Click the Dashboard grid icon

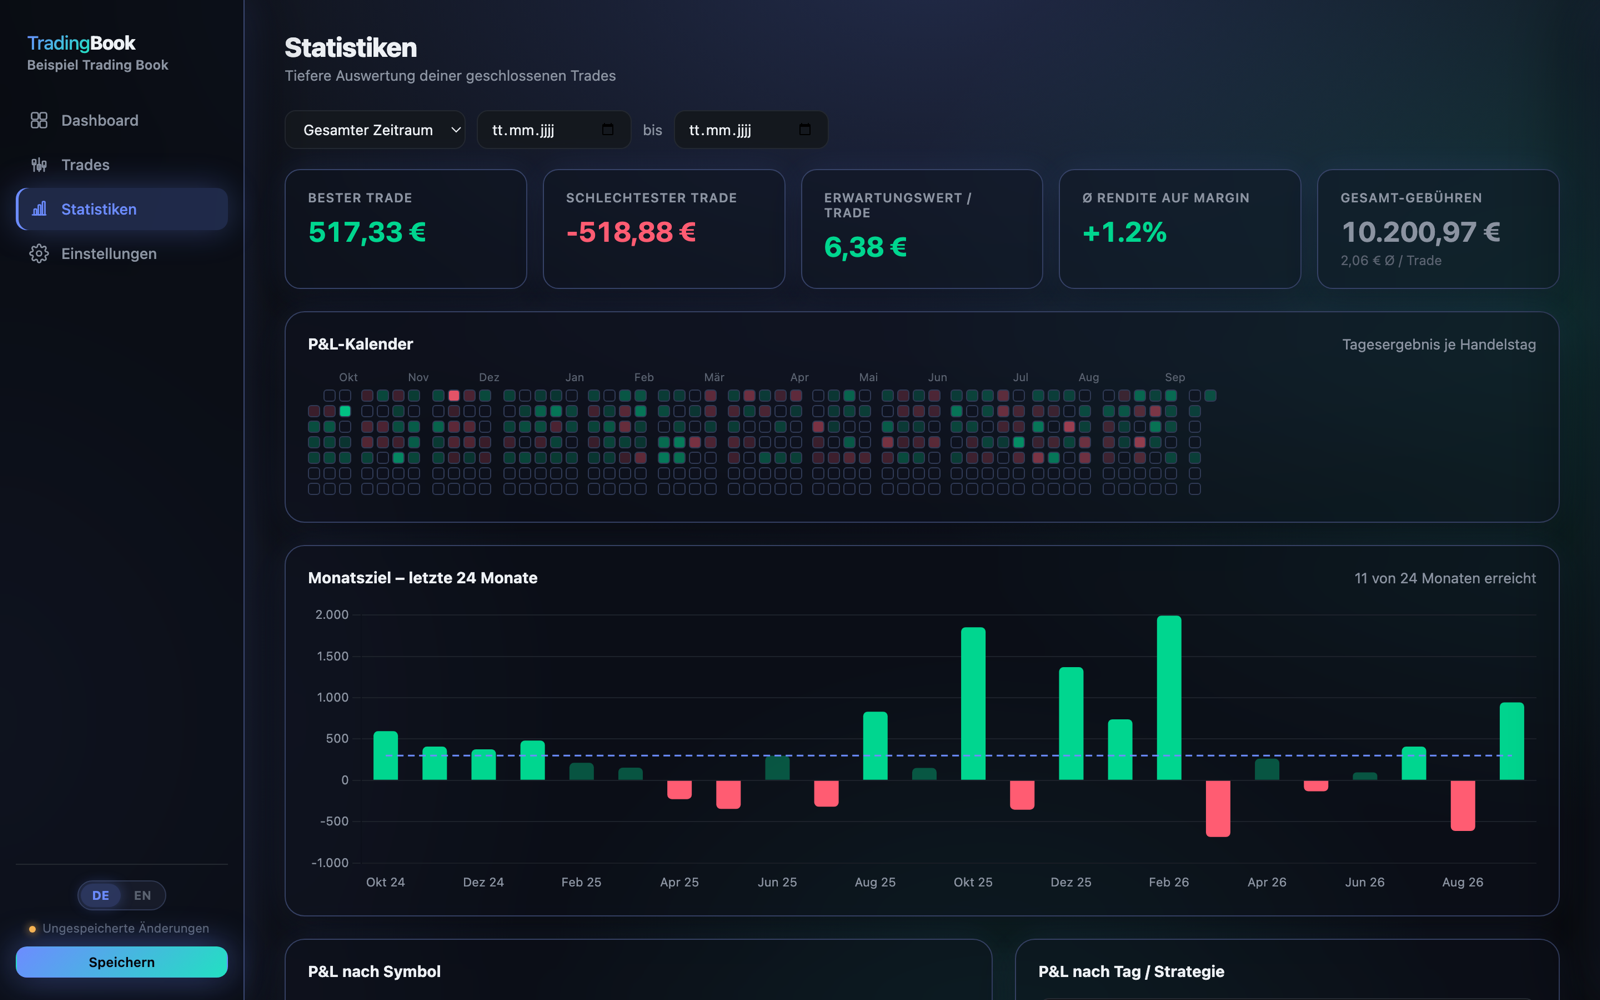click(39, 120)
